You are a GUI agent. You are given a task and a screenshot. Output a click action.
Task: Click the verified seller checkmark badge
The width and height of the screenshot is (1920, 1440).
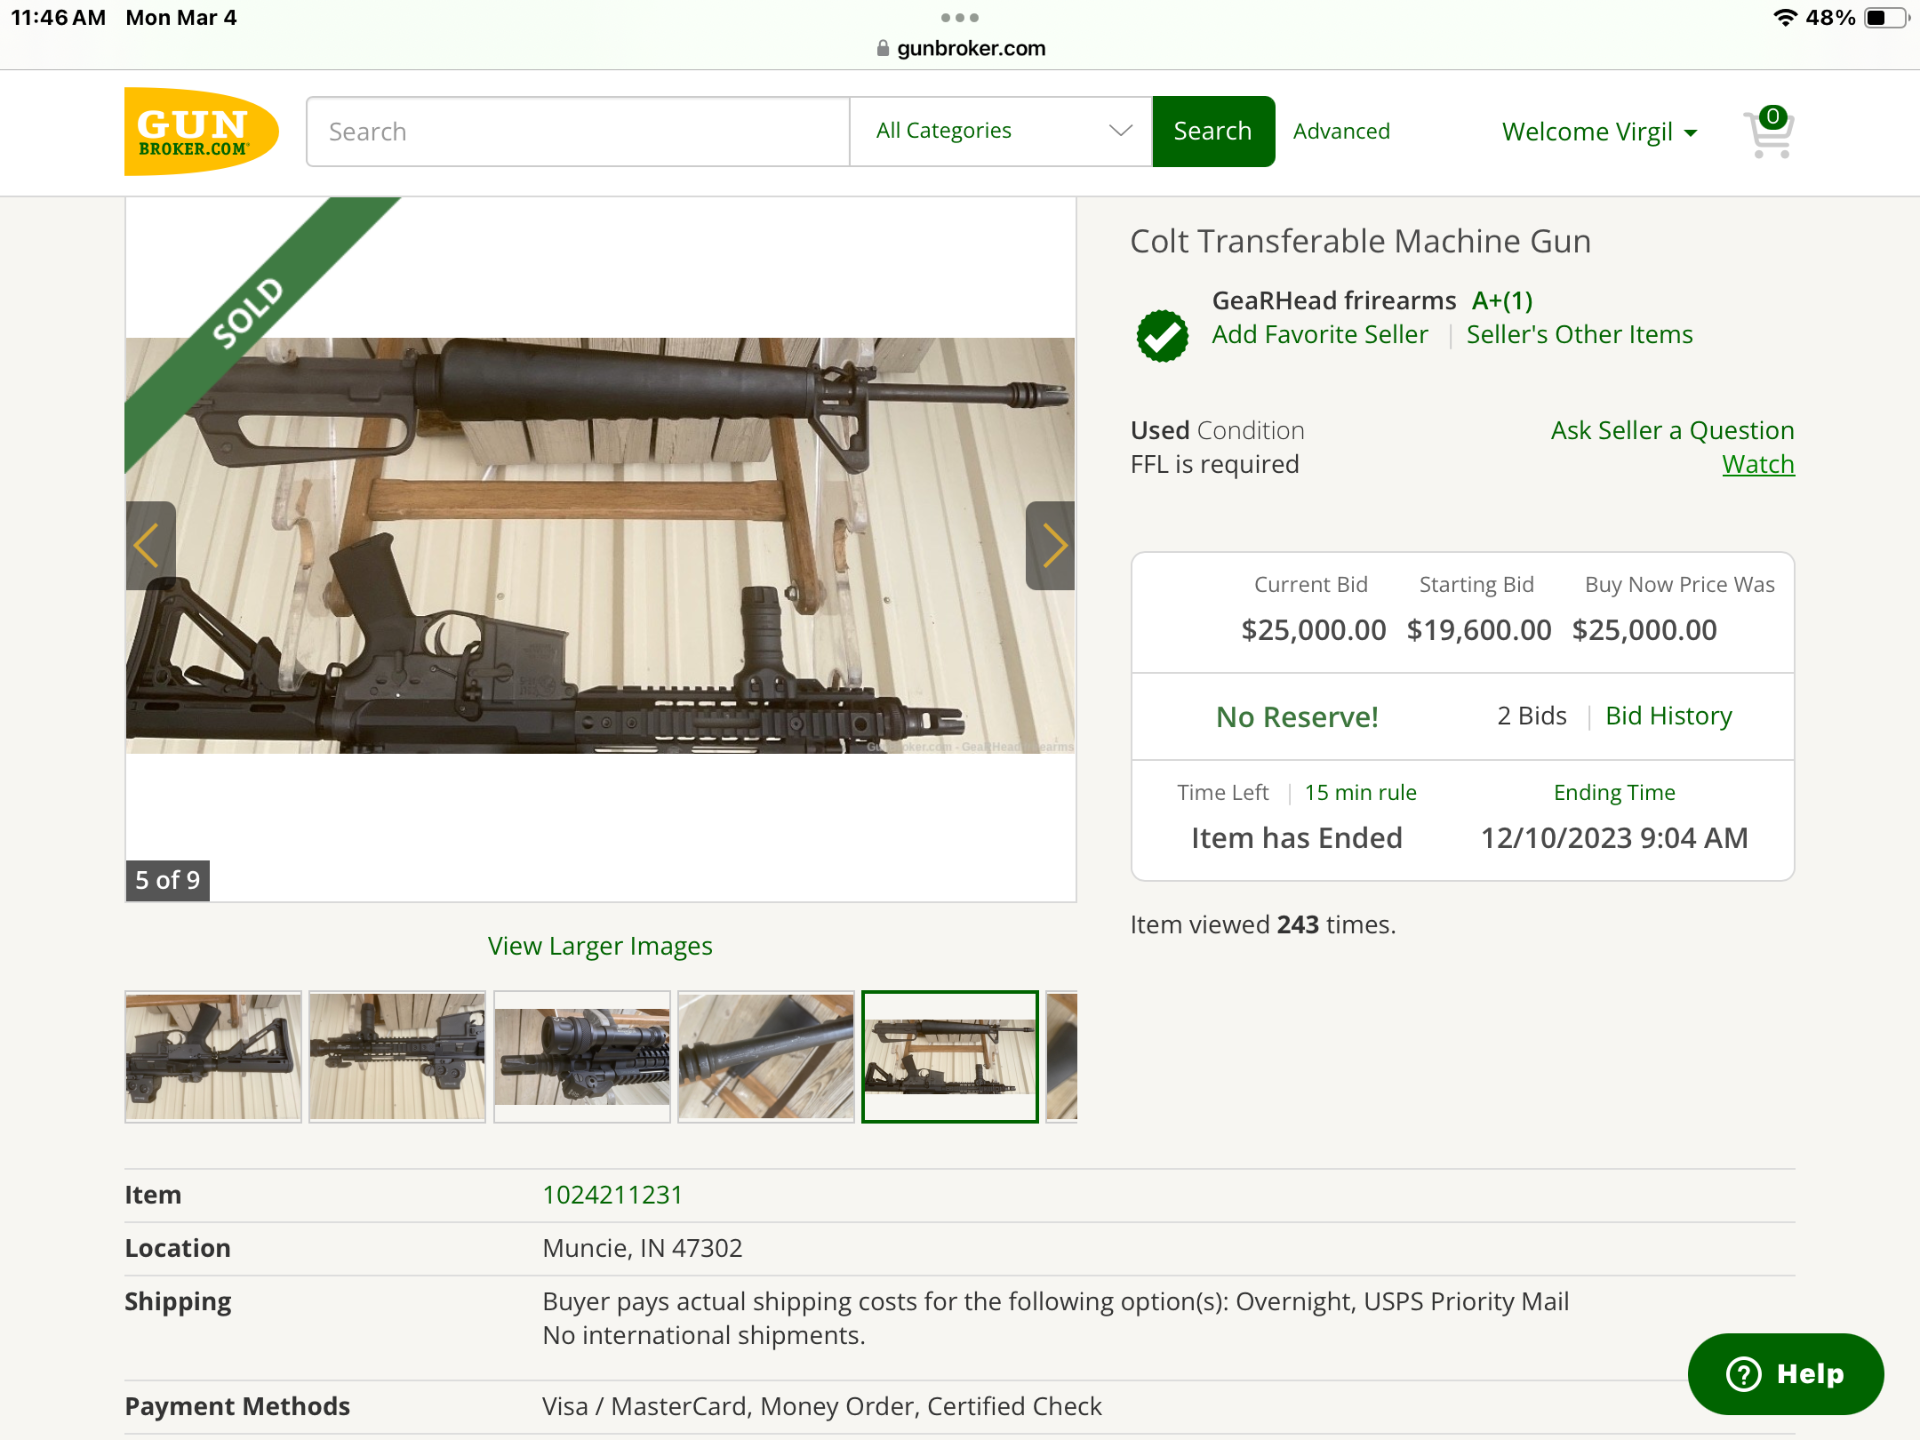(1161, 334)
